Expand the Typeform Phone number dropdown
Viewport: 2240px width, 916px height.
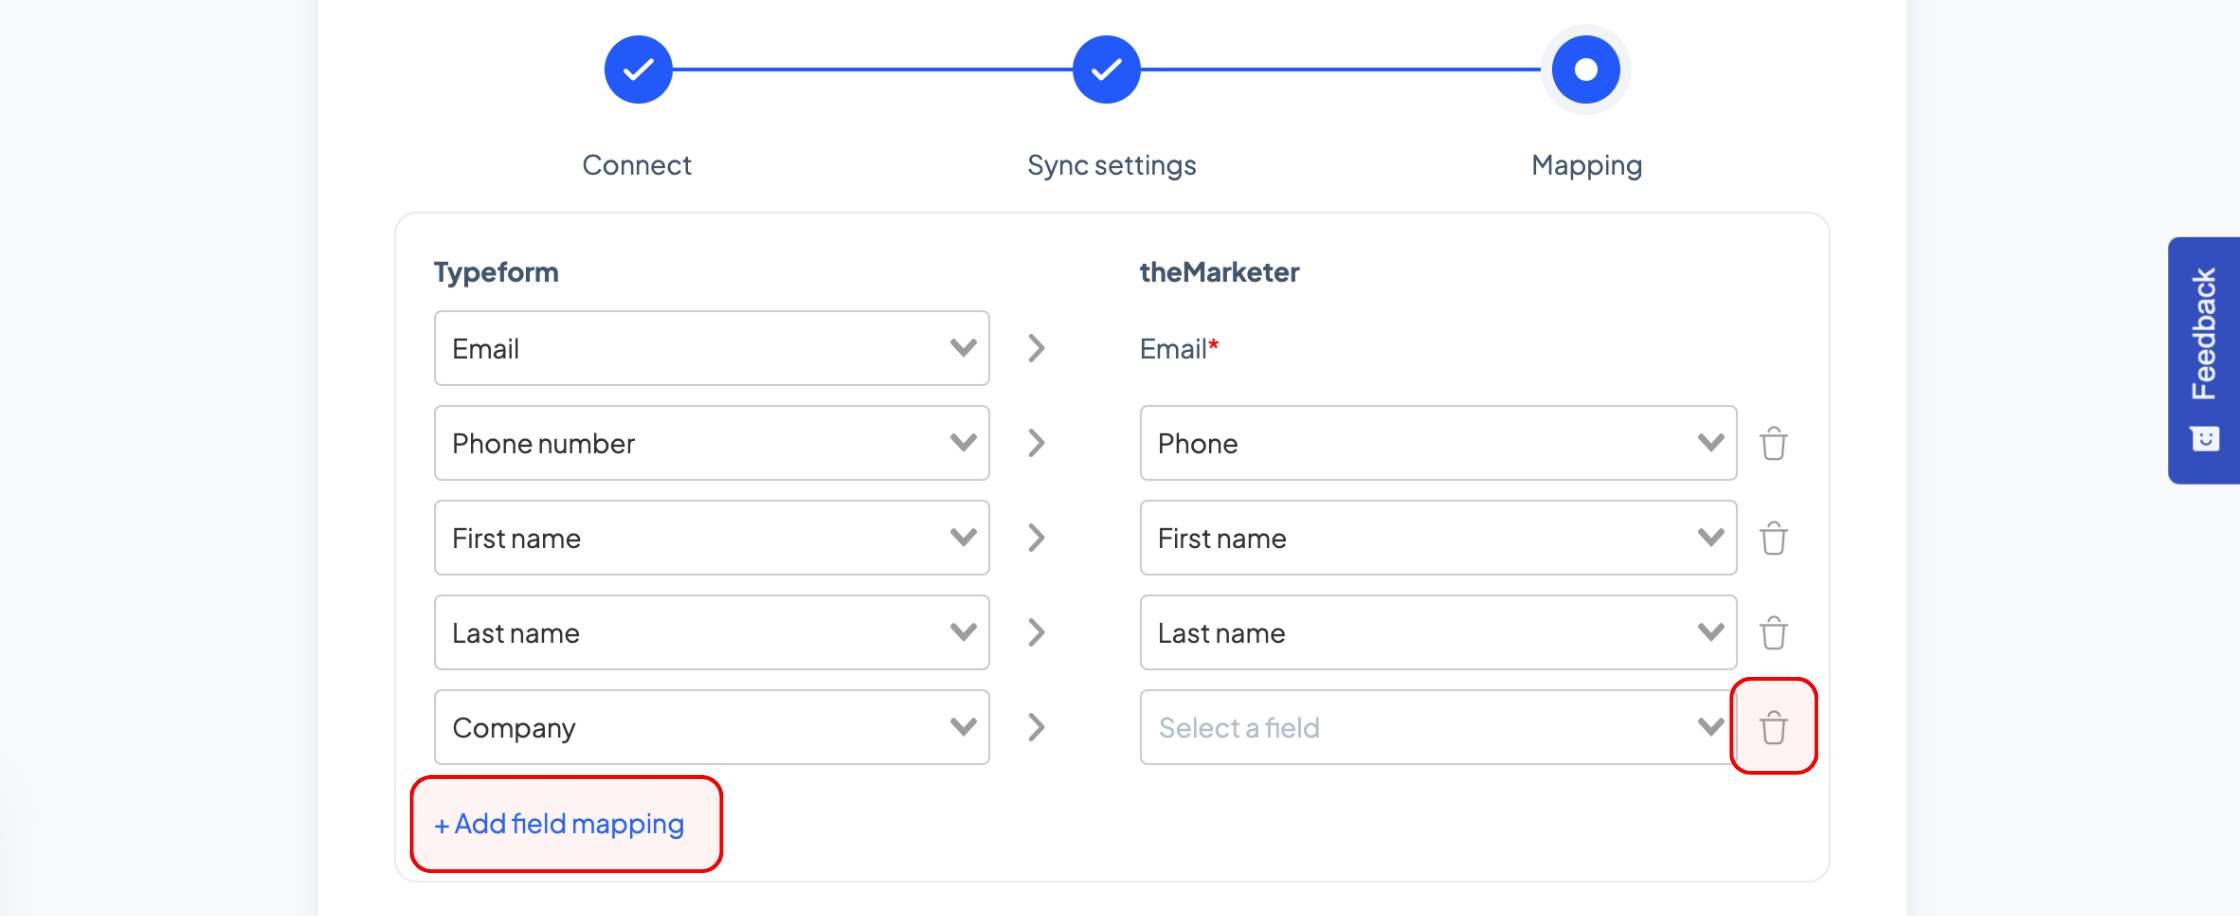click(712, 443)
